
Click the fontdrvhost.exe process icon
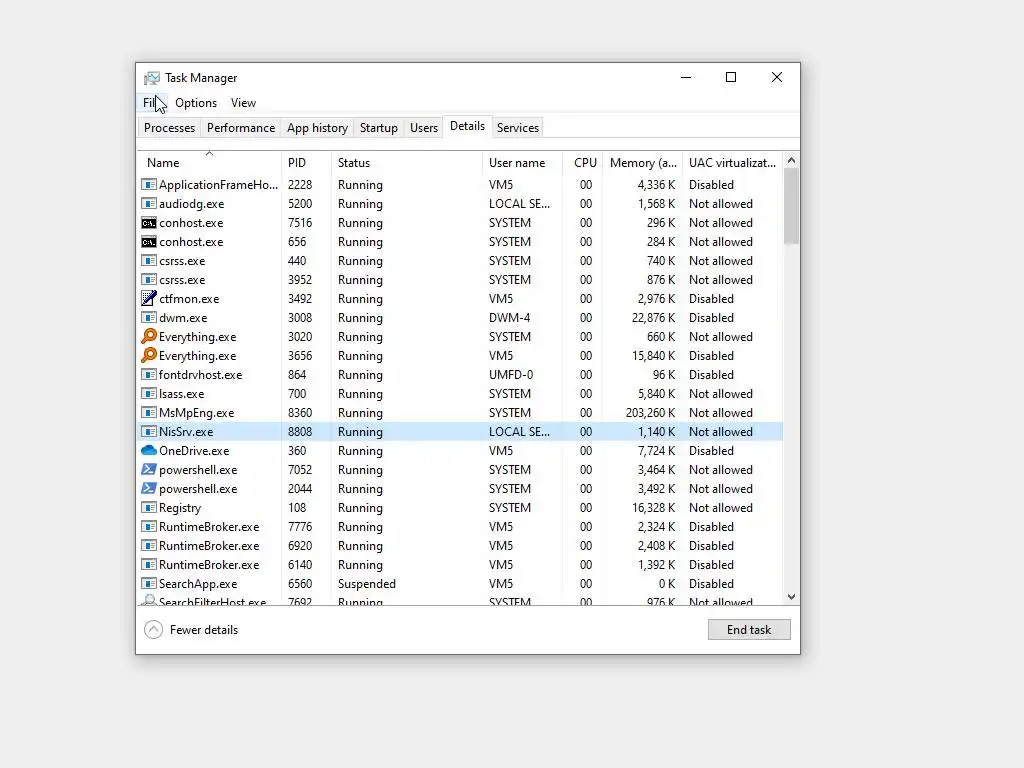click(149, 375)
